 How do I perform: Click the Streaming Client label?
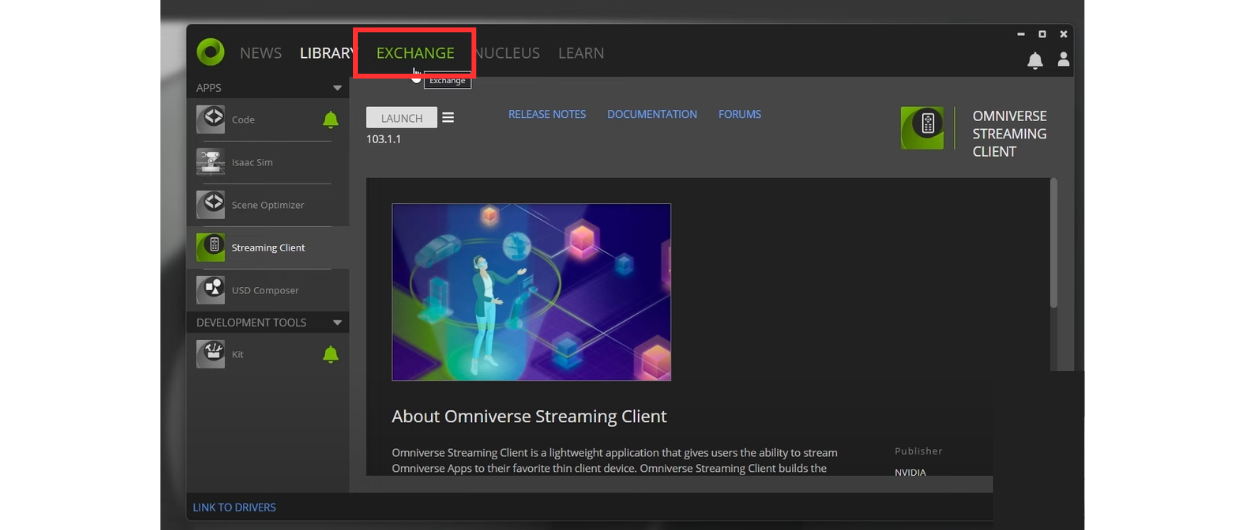[268, 248]
